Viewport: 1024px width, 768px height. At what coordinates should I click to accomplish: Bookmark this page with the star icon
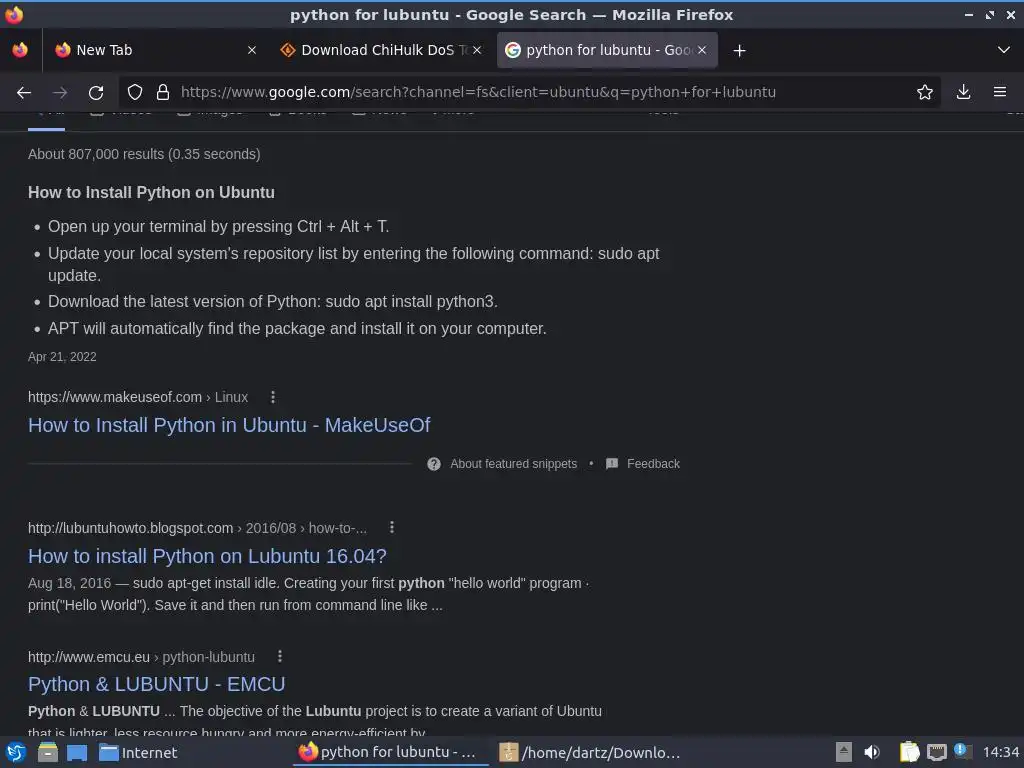coord(925,92)
